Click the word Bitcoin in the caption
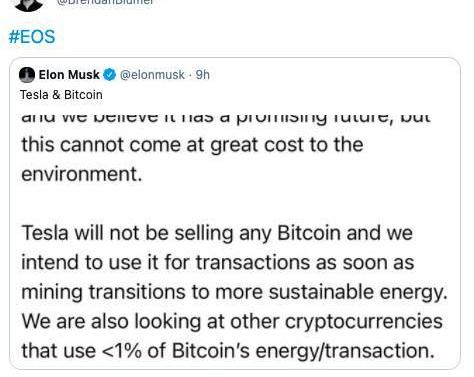The height and width of the screenshot is (377, 474). 83,95
